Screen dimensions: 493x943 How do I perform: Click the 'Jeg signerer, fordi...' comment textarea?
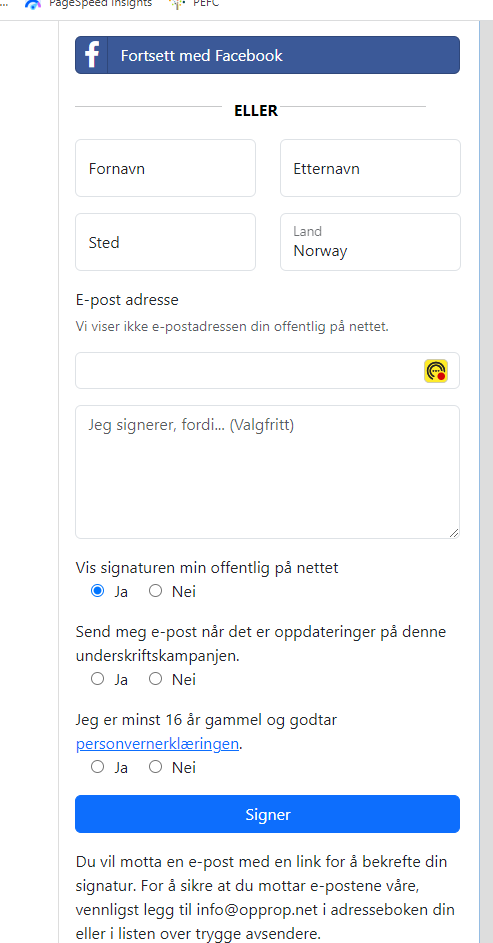(x=268, y=472)
